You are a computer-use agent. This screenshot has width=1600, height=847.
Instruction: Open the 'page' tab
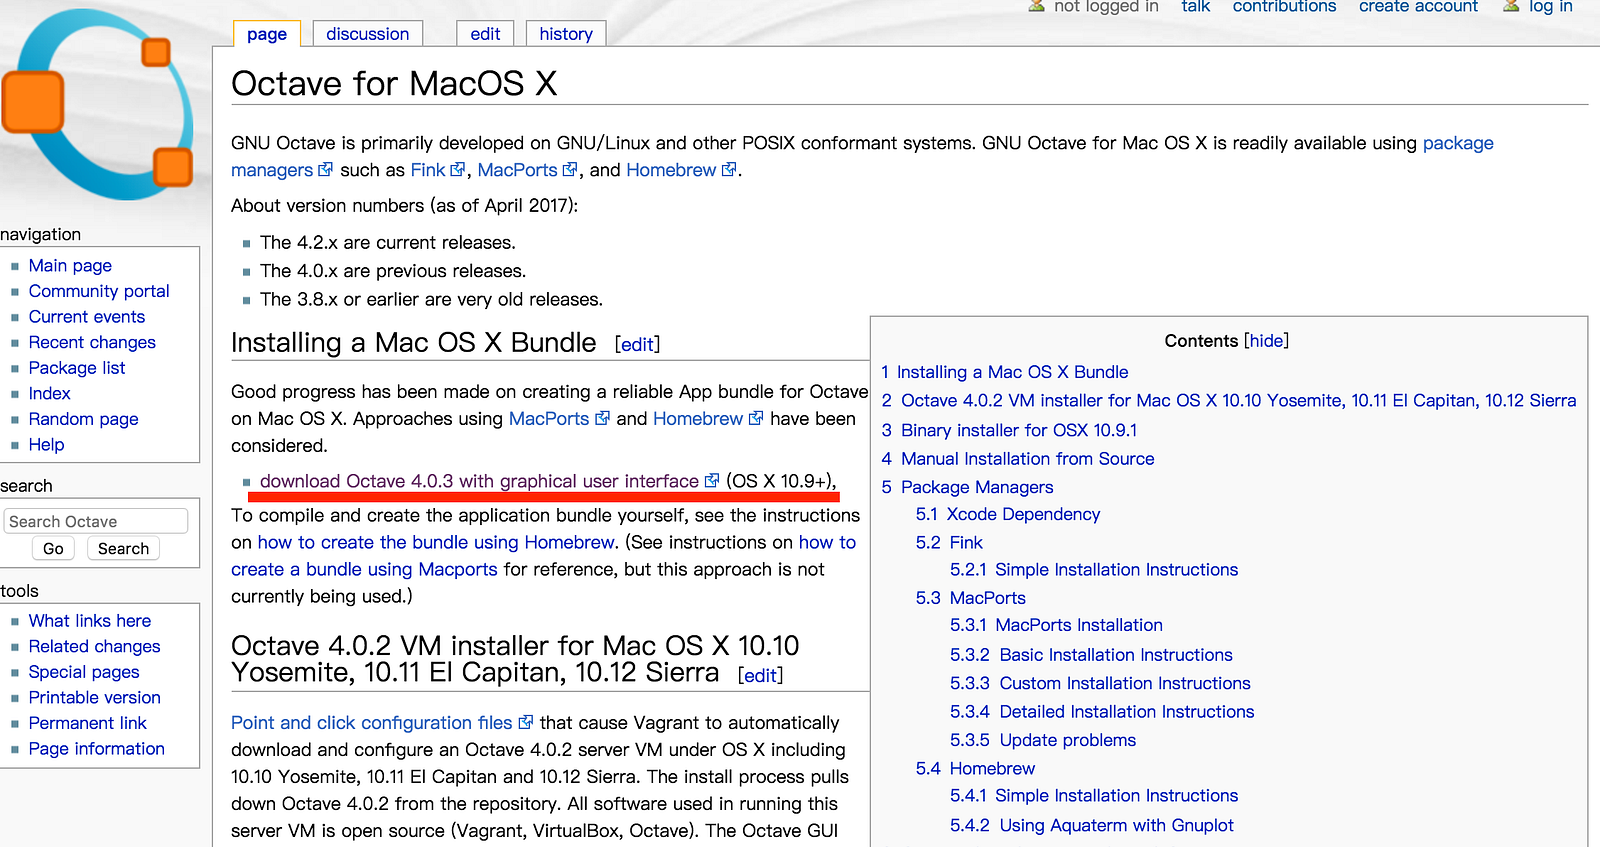tap(267, 34)
